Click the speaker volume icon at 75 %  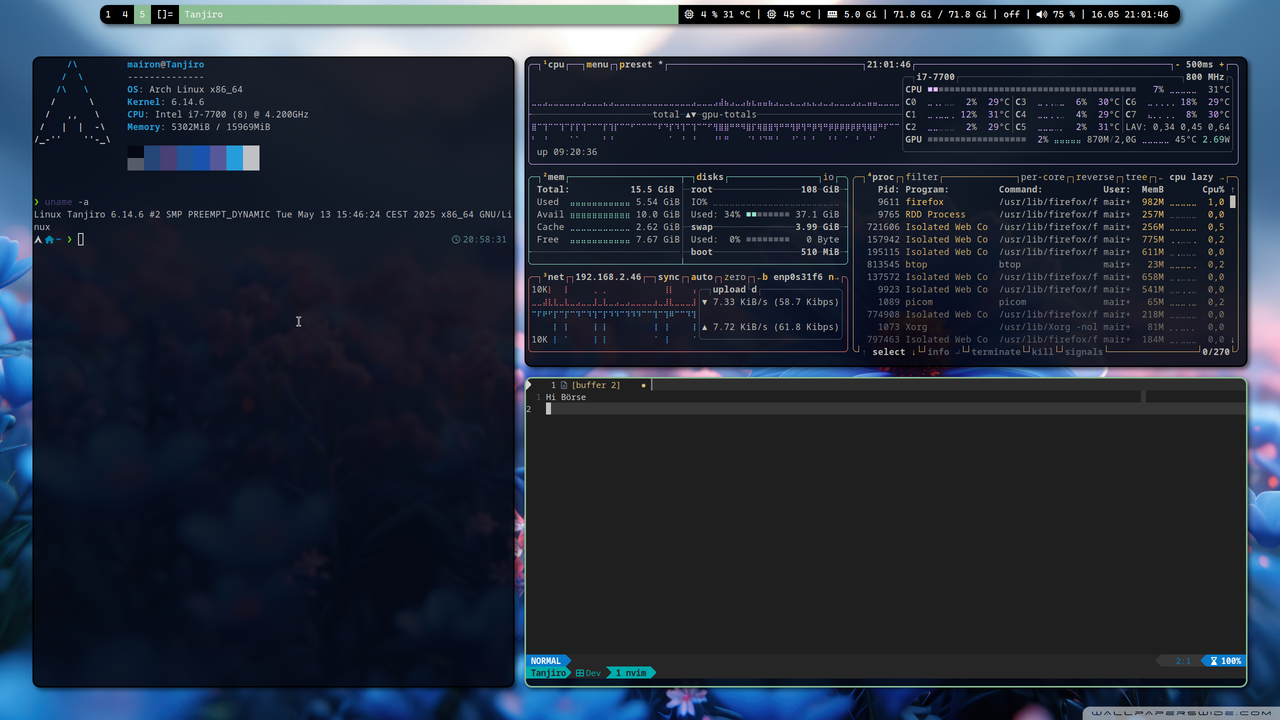point(1041,15)
